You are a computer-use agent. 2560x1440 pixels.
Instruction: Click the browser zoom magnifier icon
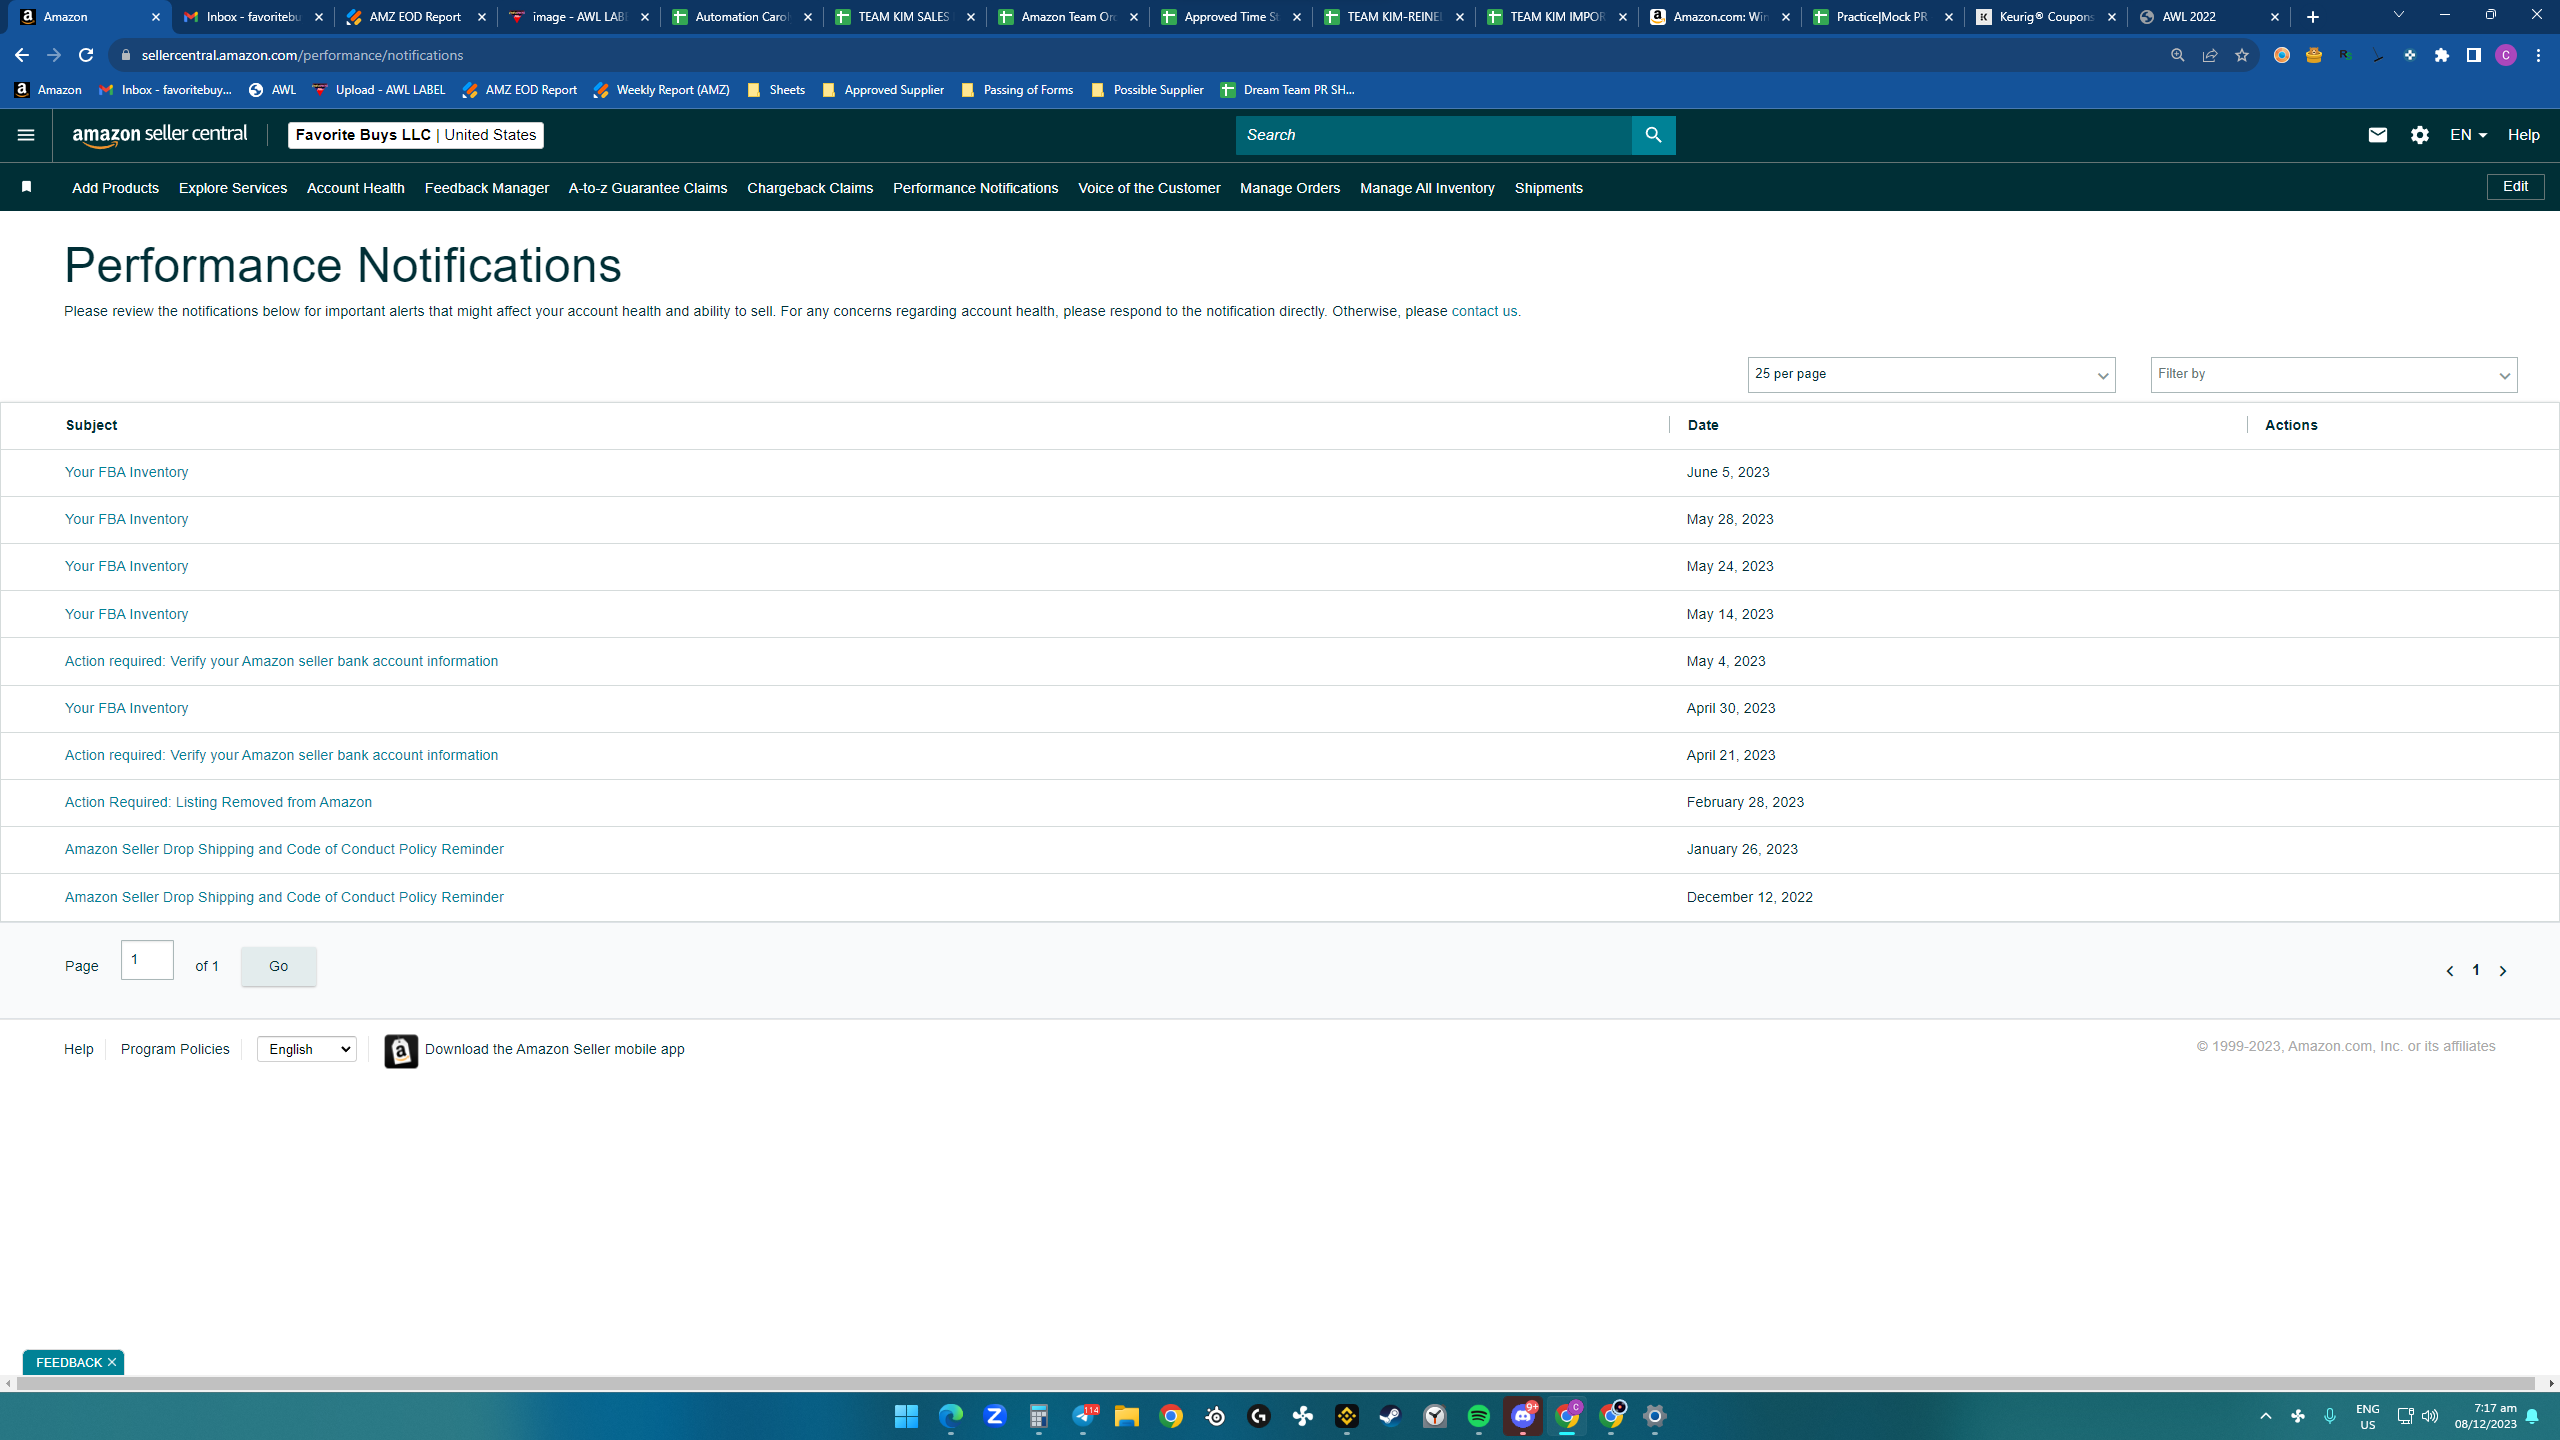click(x=2177, y=55)
